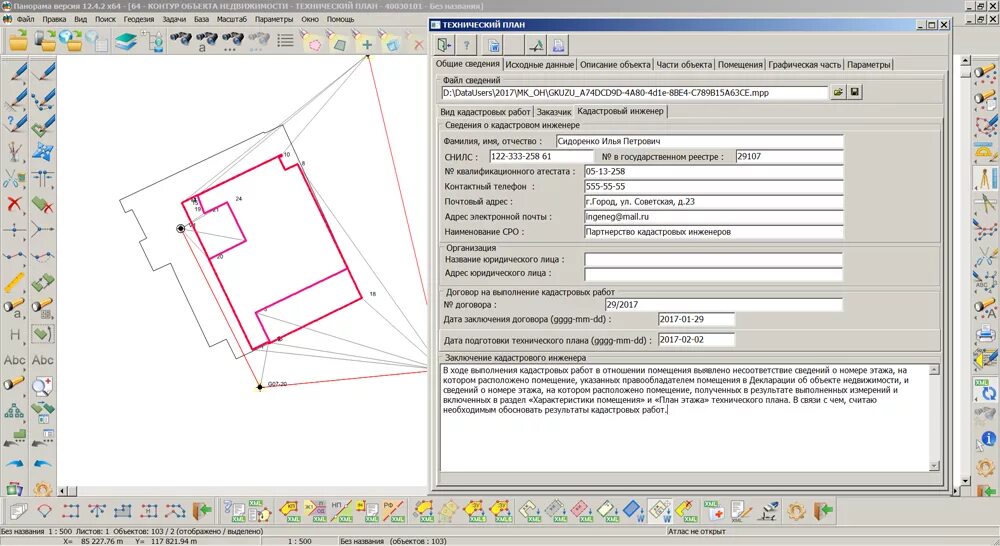The image size is (1000, 546).
Task: Open the browse file icon next to file path
Action: (838, 92)
